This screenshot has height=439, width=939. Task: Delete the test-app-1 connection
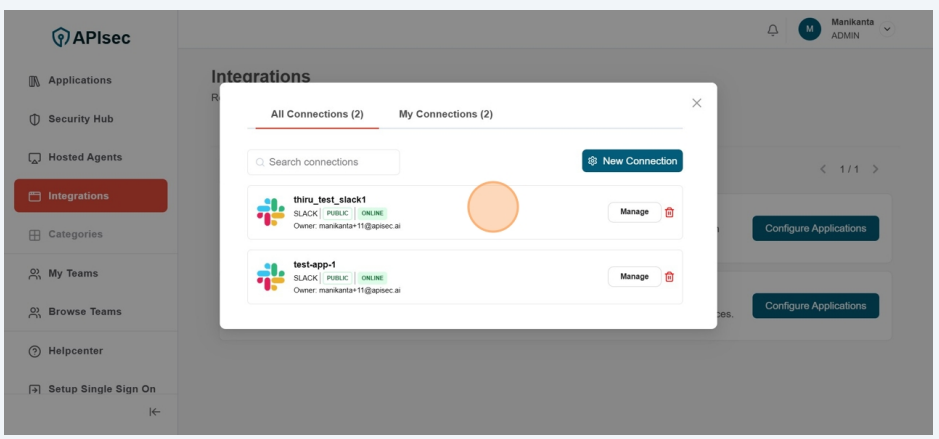(670, 277)
